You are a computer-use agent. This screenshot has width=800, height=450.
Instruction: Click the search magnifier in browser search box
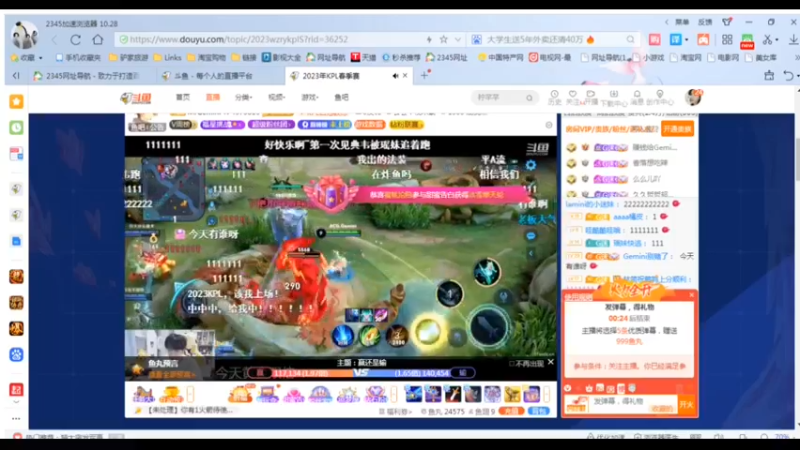tap(631, 39)
